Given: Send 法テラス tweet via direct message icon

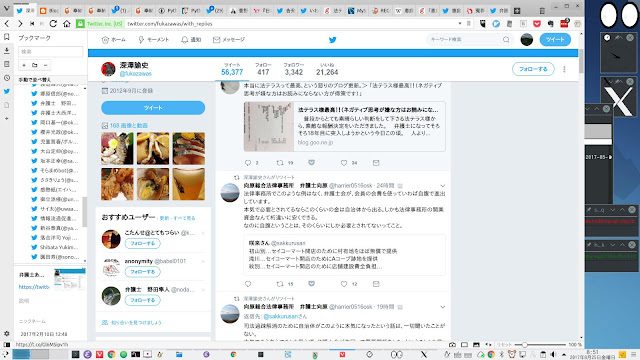Looking at the screenshot, I should point(376,162).
